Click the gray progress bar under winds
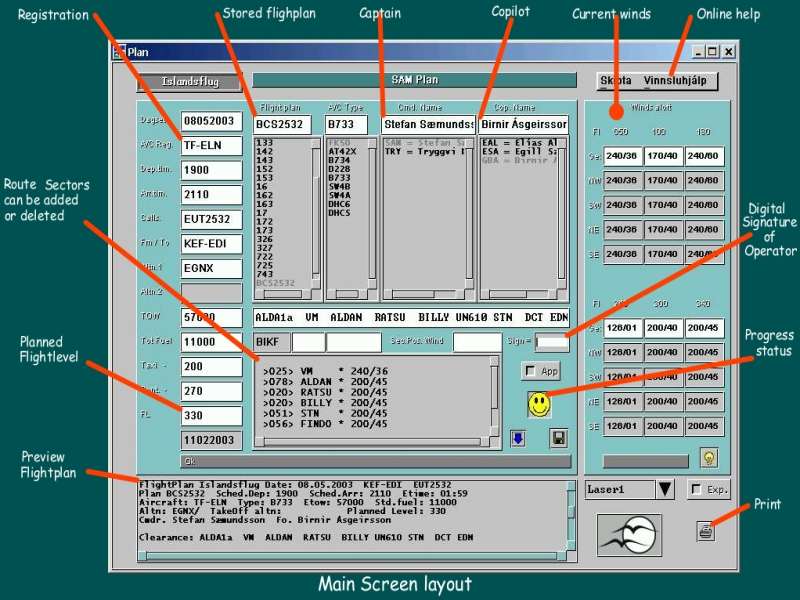Viewport: 800px width, 600px height. tap(645, 461)
